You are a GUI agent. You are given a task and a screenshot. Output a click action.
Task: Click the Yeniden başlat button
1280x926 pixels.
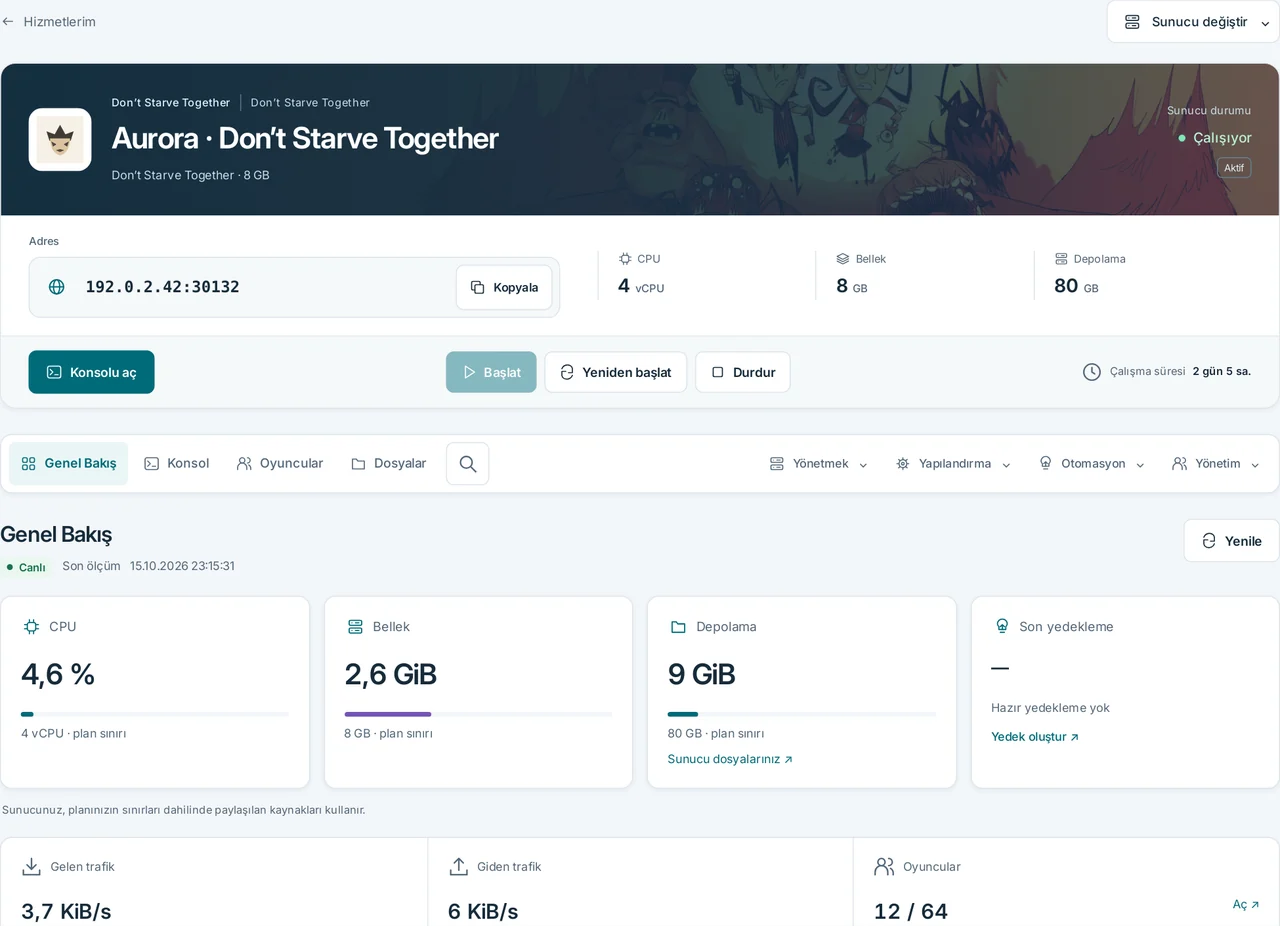point(616,372)
